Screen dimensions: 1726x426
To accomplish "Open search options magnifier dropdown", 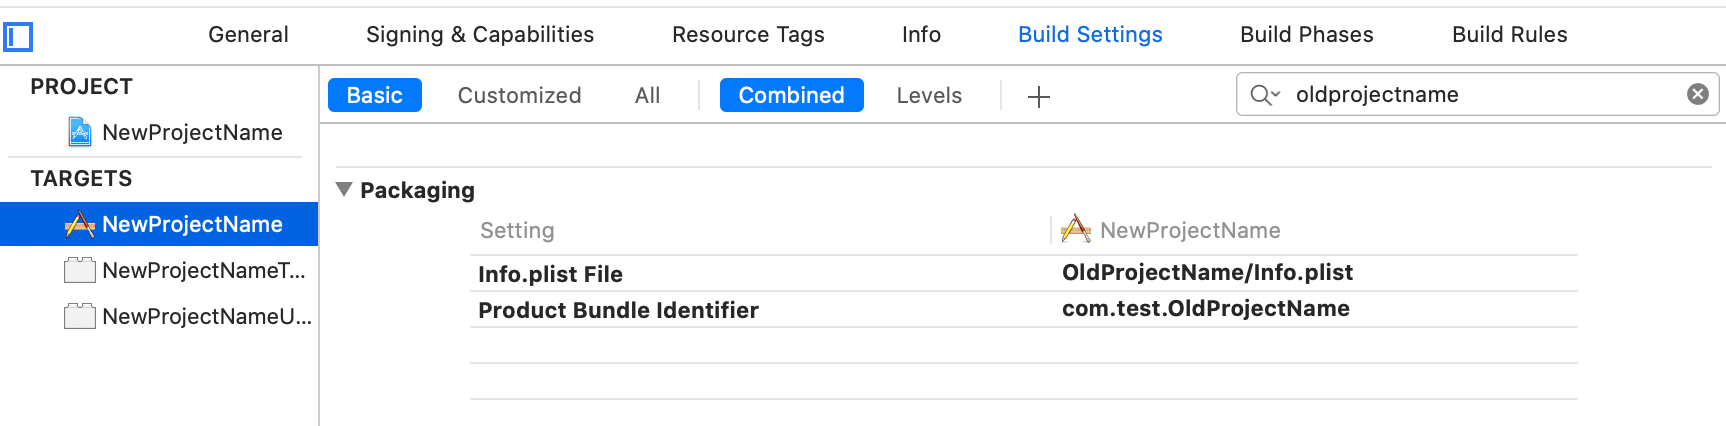I will point(1265,95).
